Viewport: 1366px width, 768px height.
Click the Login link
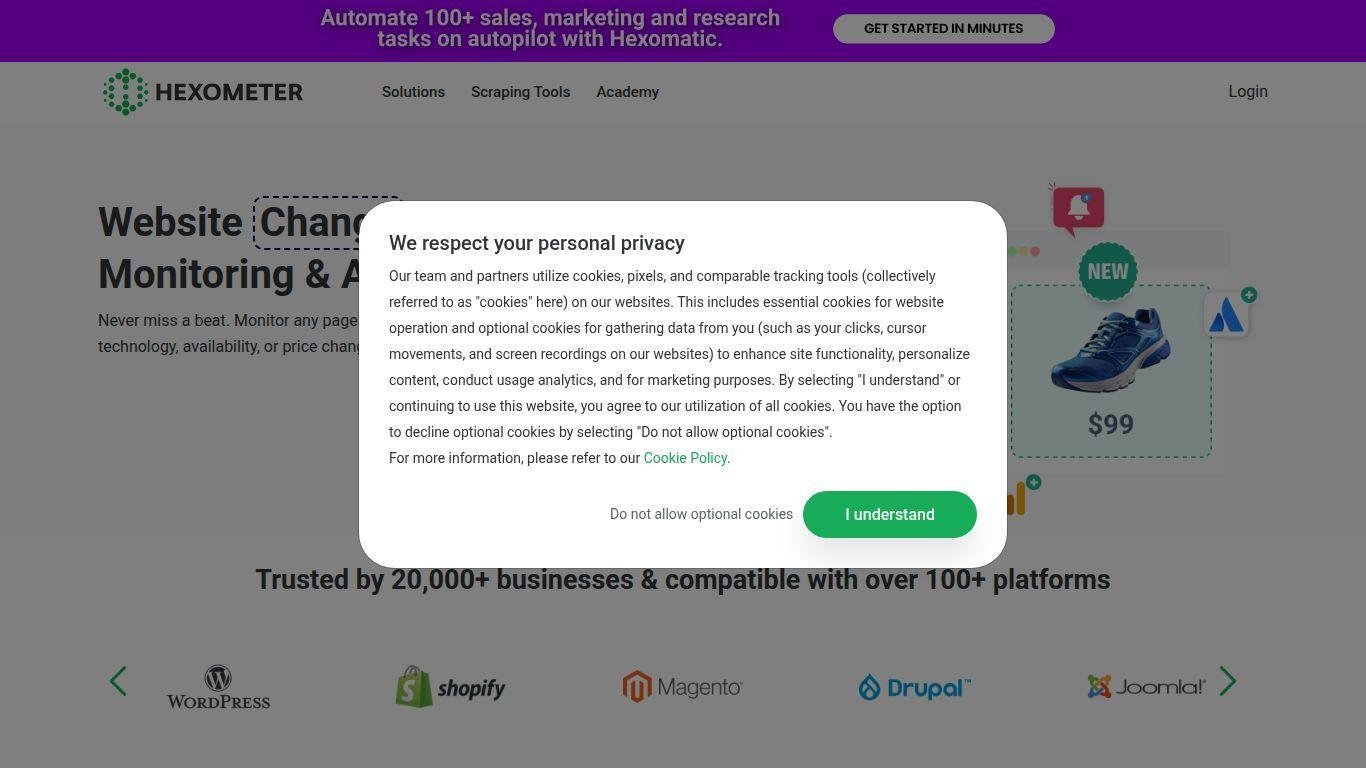1247,92
